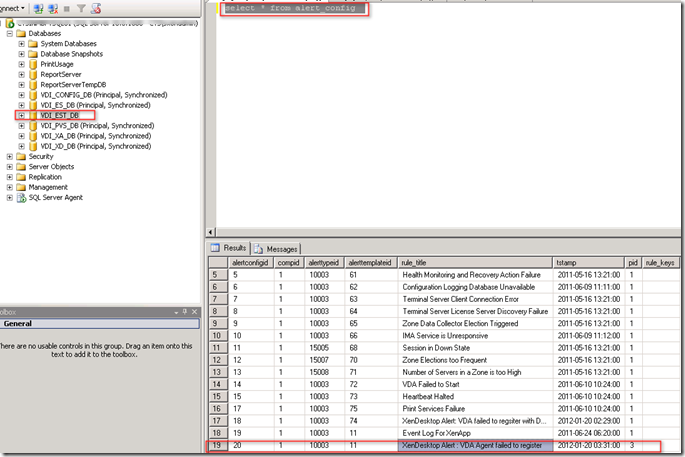The width and height of the screenshot is (685, 457).
Task: Expand the ReportServerTempDB database
Action: click(x=21, y=85)
